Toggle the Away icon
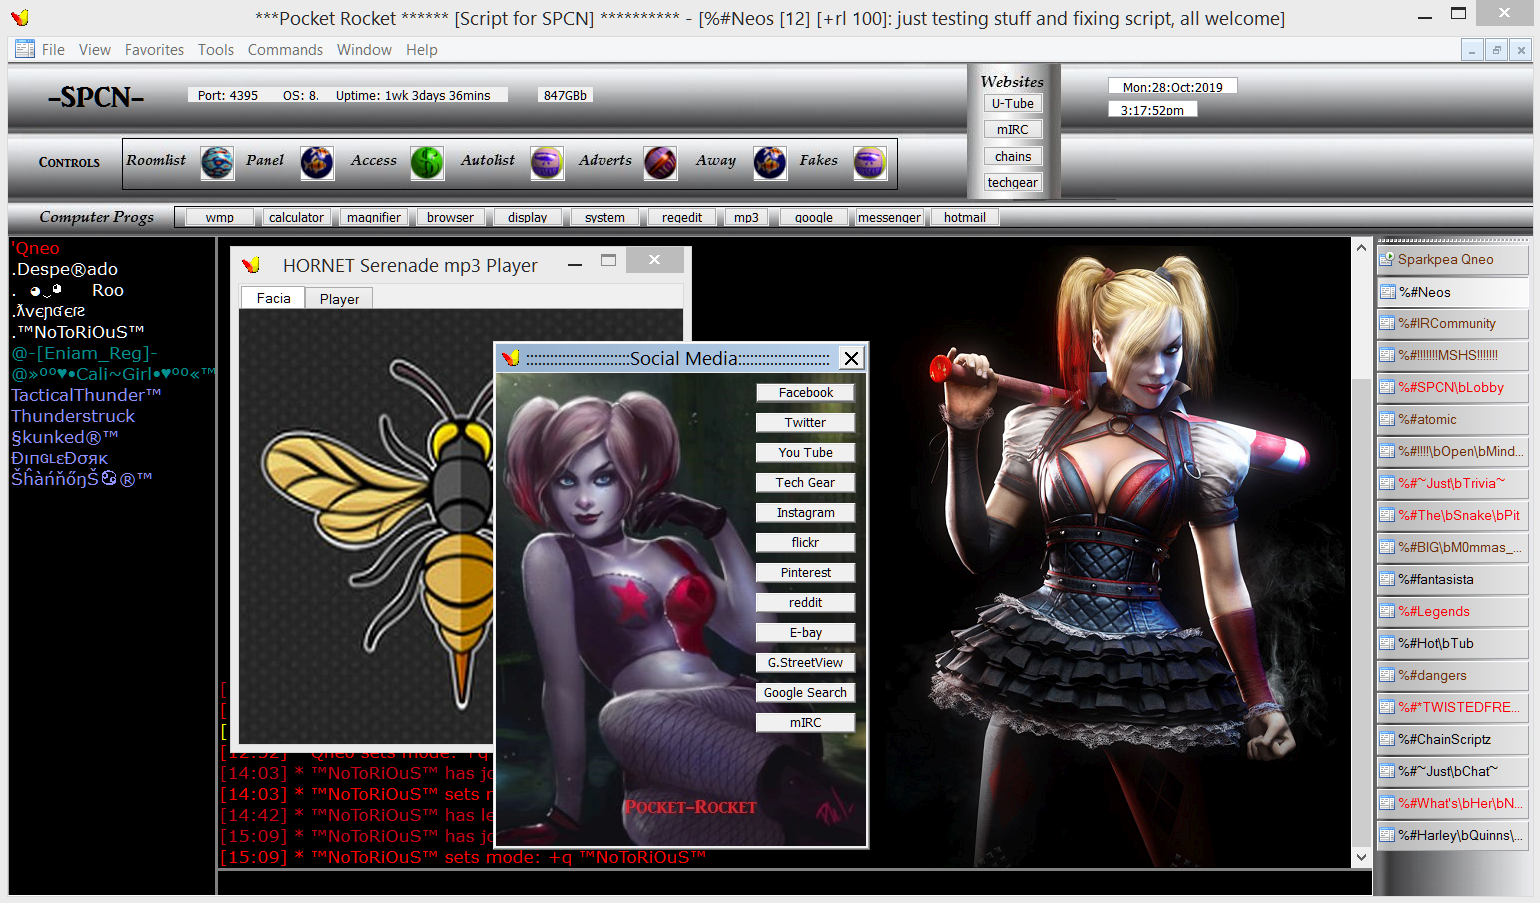Image resolution: width=1540 pixels, height=903 pixels. click(x=770, y=162)
